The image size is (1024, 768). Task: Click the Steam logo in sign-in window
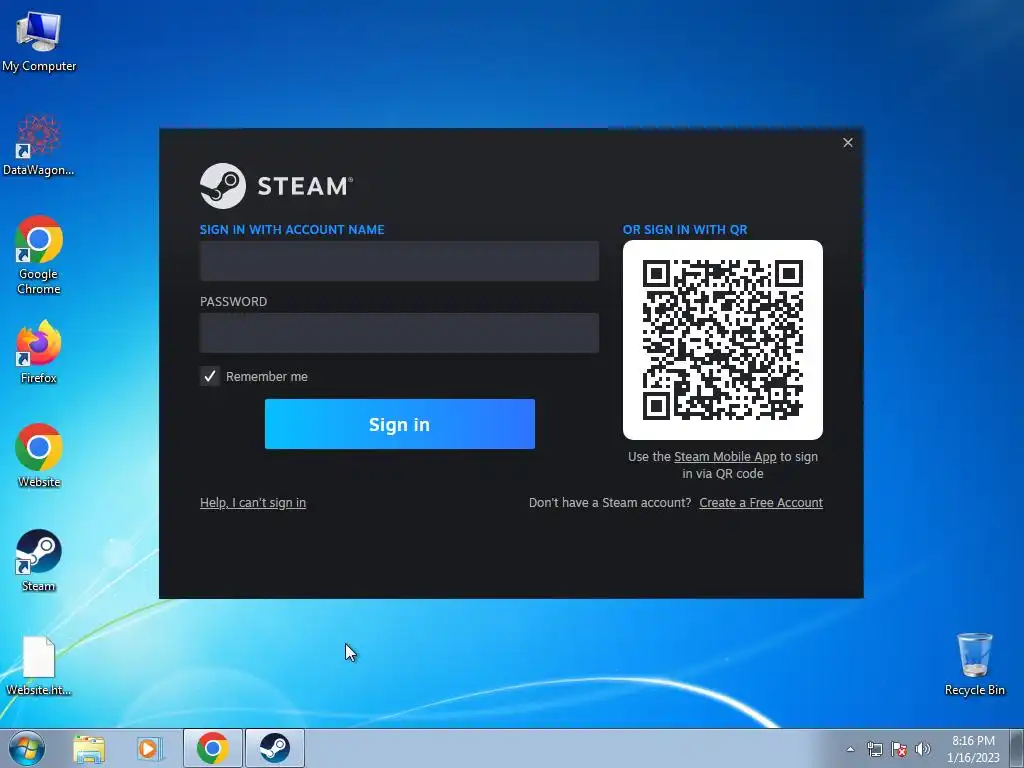[x=277, y=186]
